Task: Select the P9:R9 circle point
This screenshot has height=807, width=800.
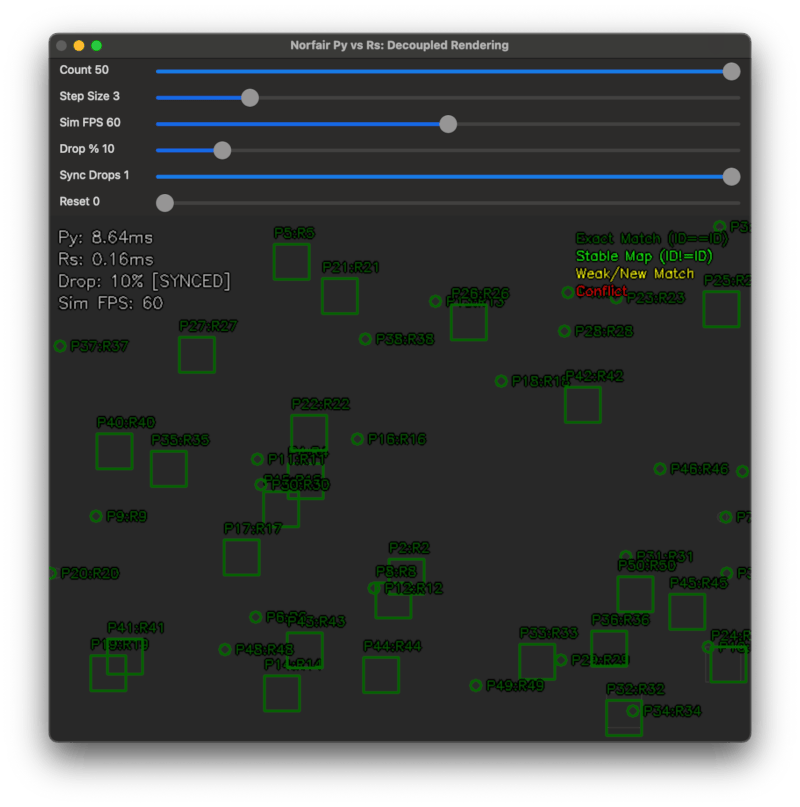Action: pos(96,516)
